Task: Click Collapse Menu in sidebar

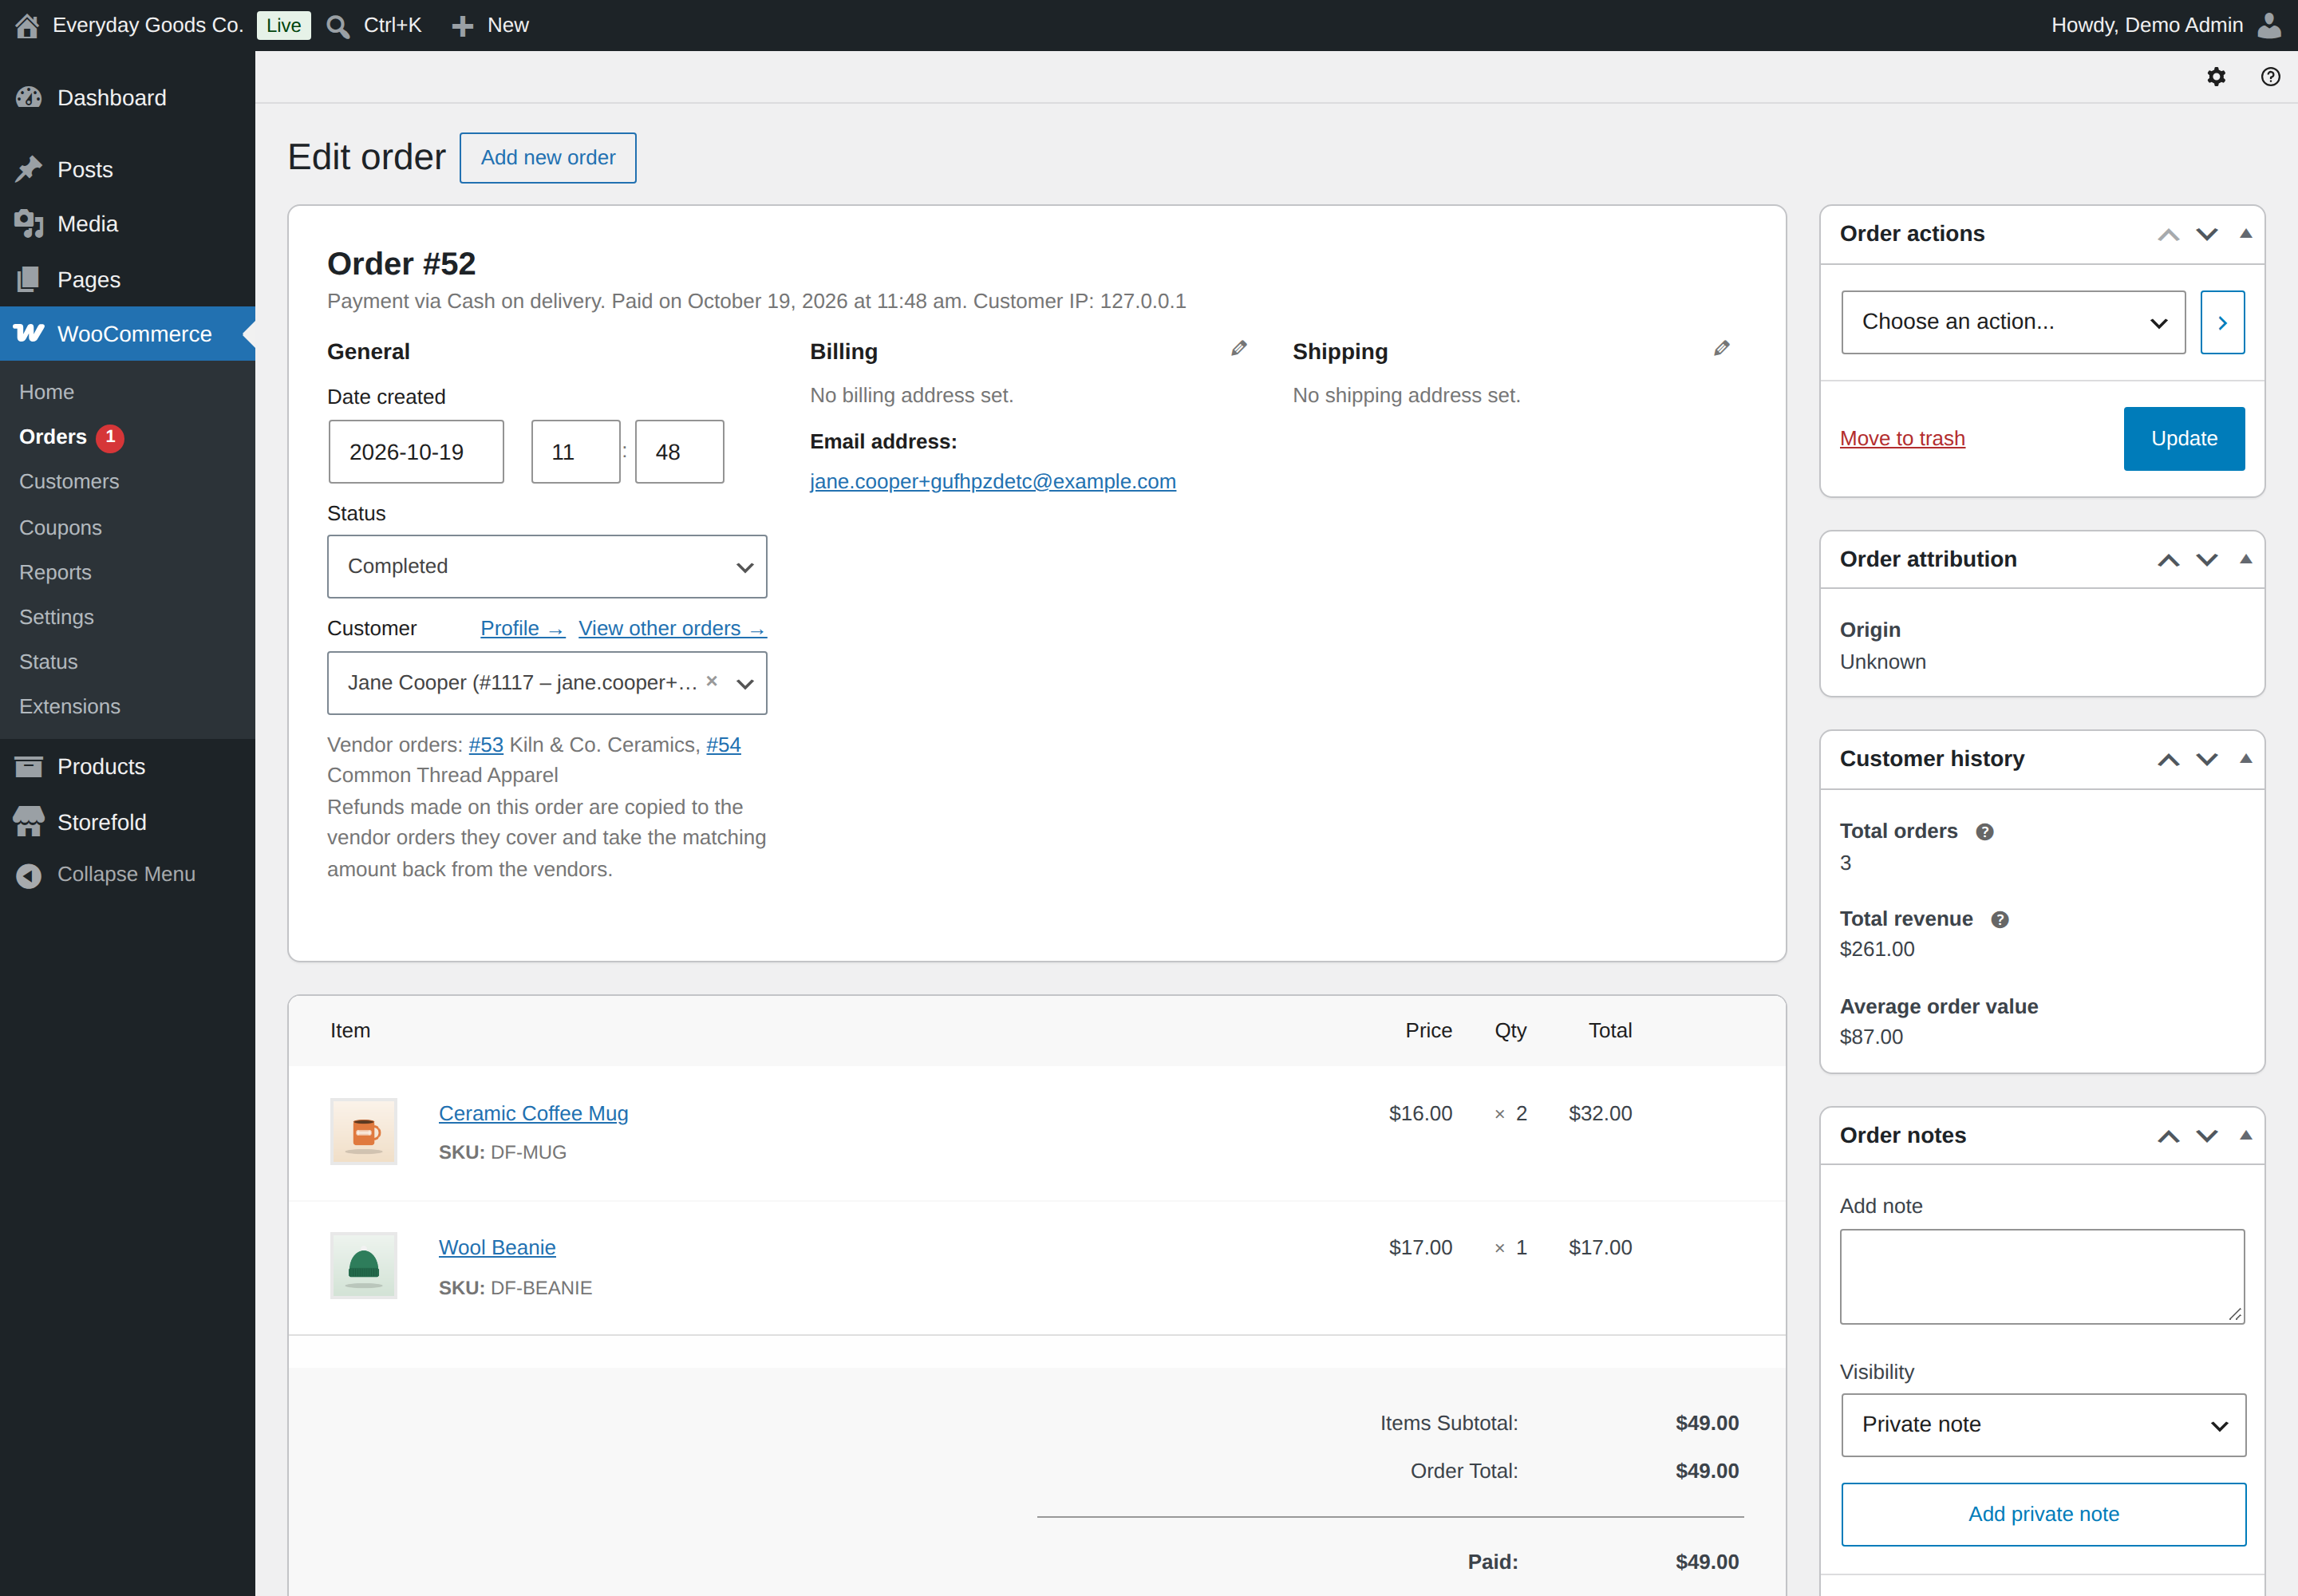Action: coord(127,875)
